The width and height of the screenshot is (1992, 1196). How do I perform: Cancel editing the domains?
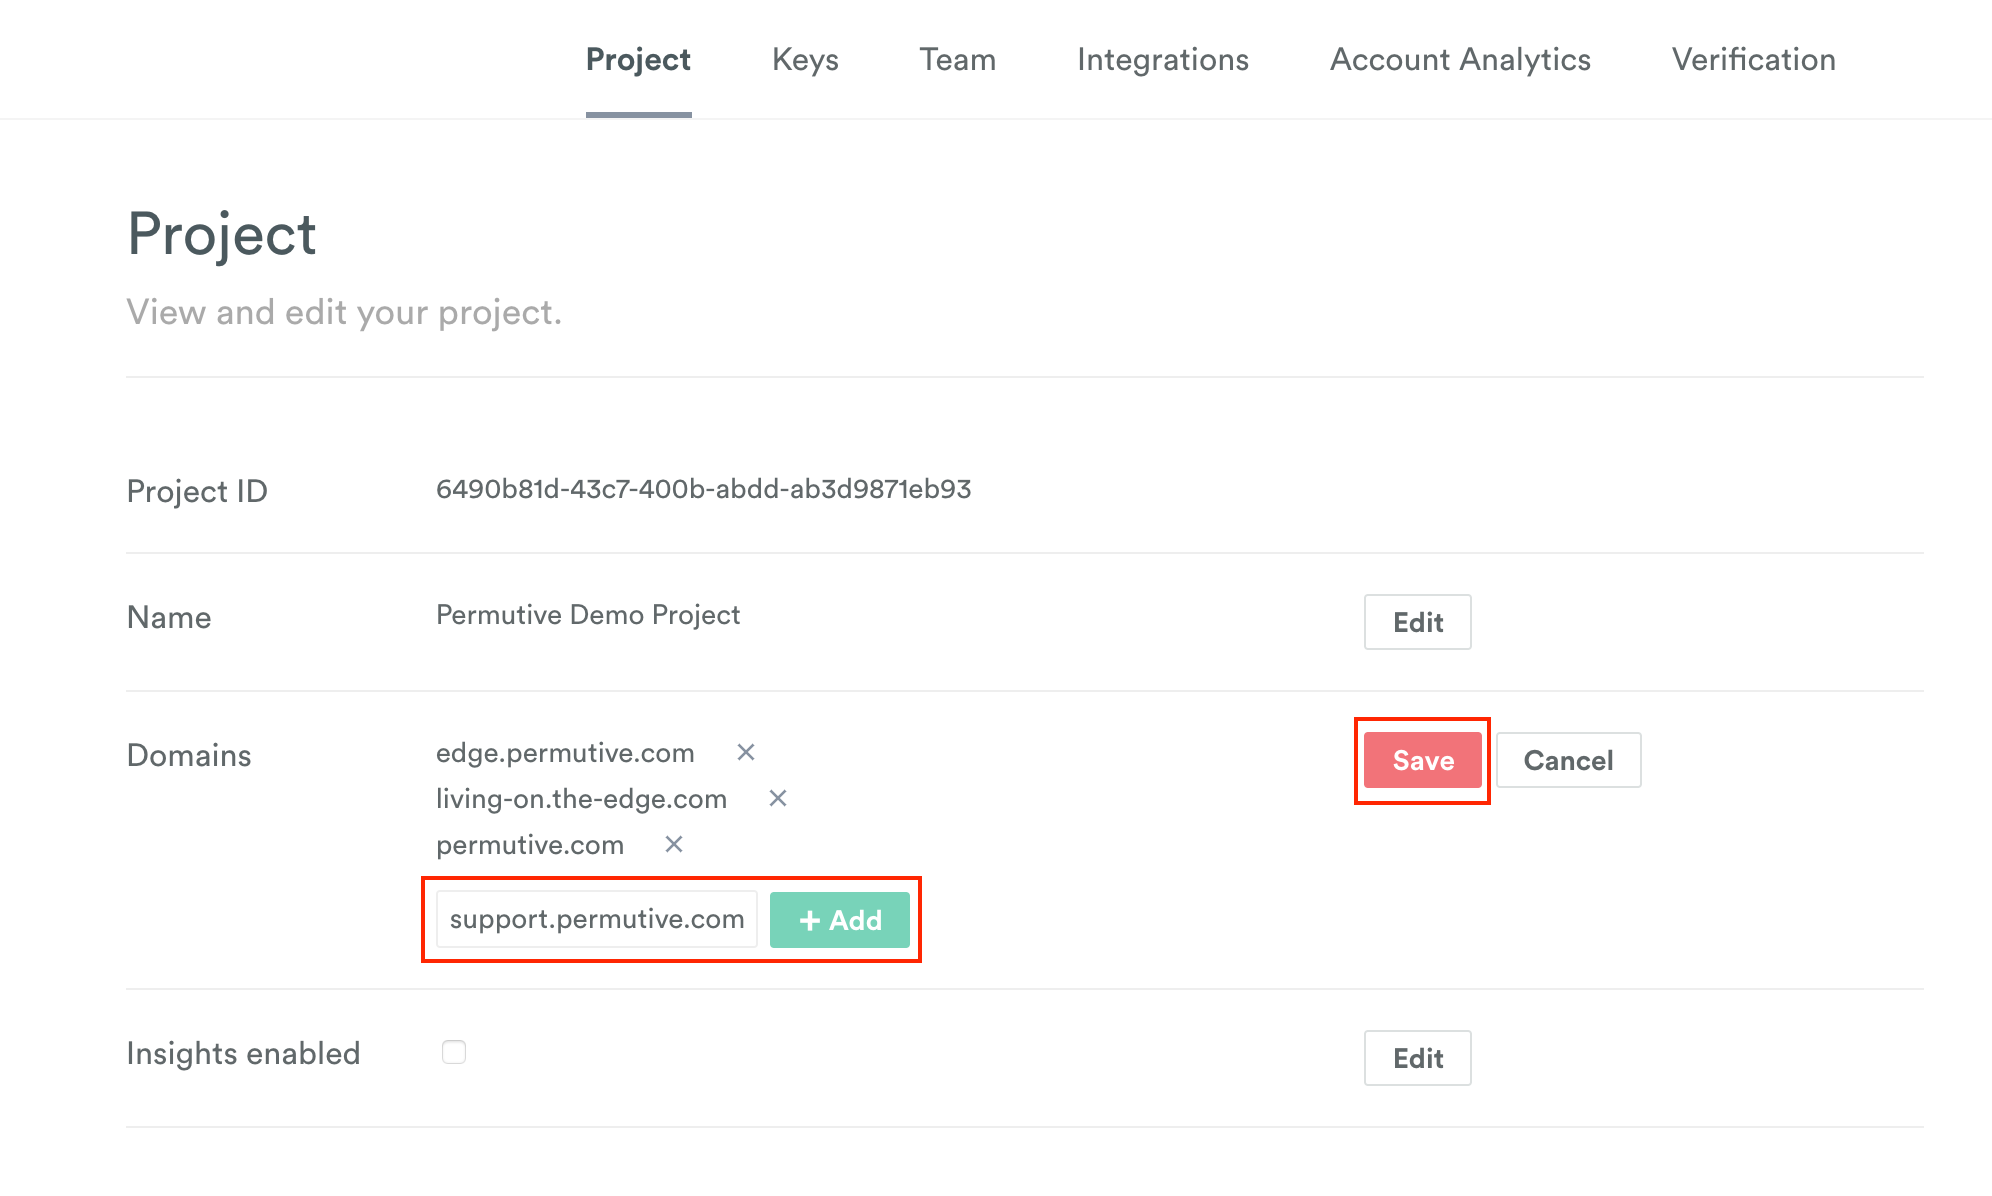(x=1569, y=760)
